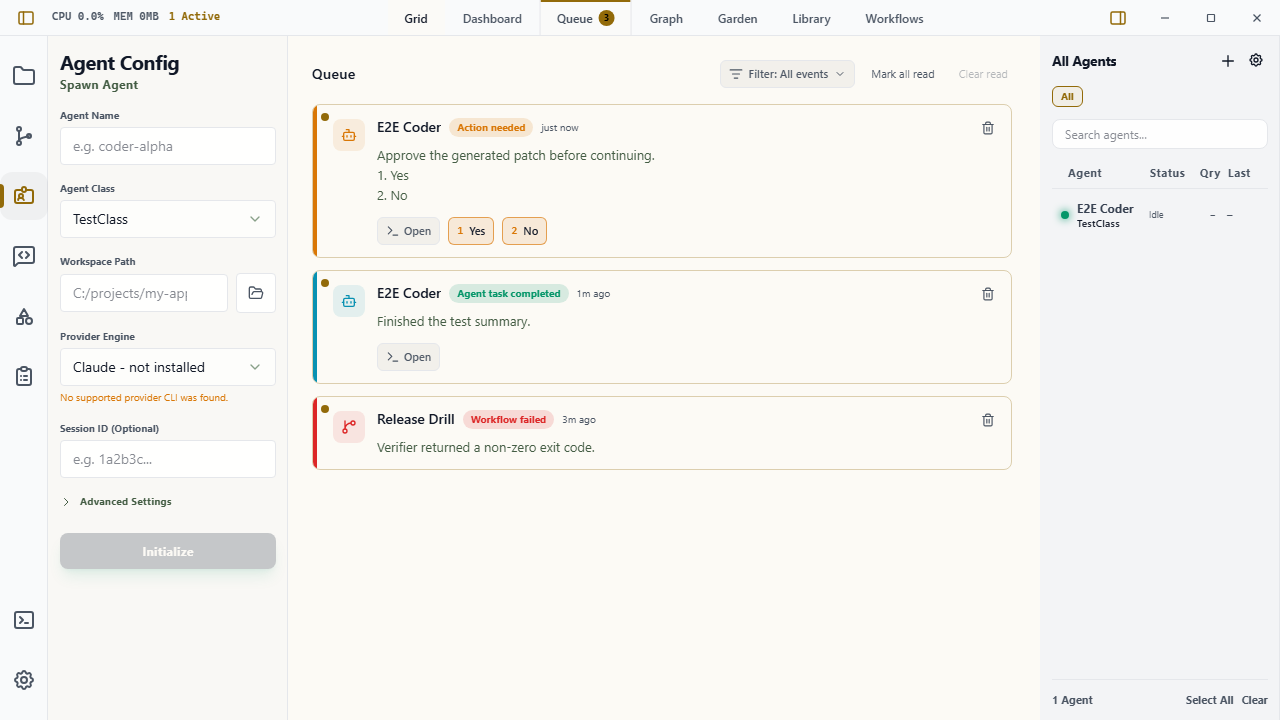This screenshot has width=1280, height=720.
Task: Answer Yes to approve the patch
Action: click(x=471, y=231)
